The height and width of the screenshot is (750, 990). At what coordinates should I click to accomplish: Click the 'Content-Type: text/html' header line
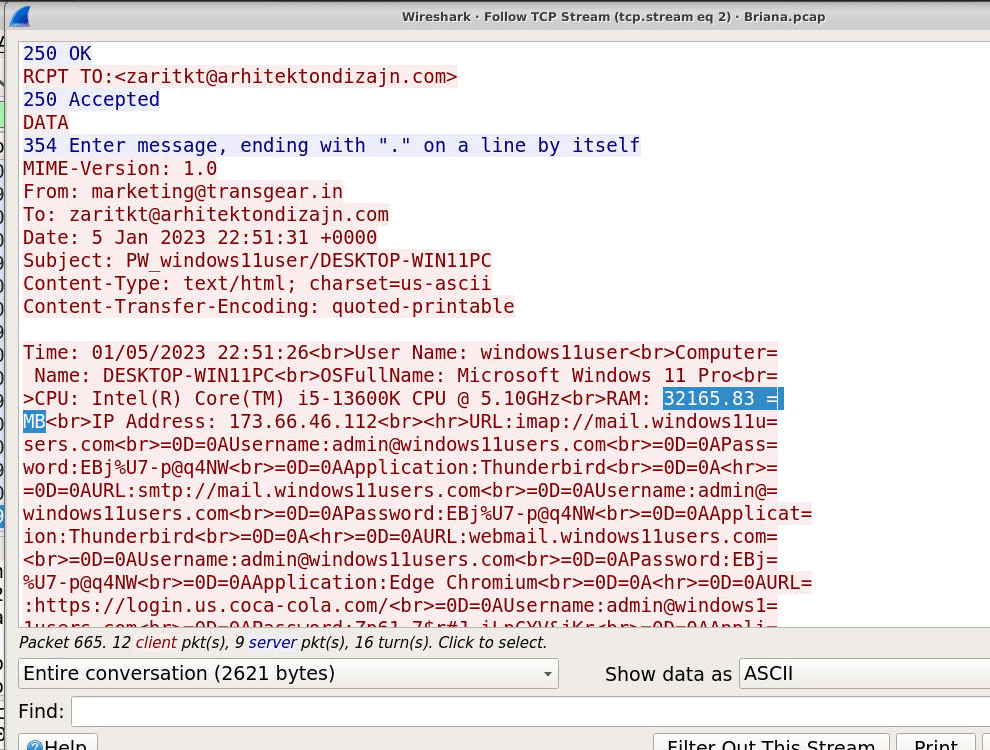[x=257, y=283]
